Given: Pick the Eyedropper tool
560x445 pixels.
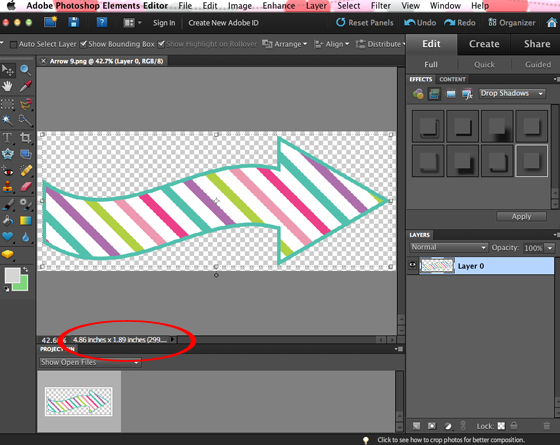Looking at the screenshot, I should [25, 86].
